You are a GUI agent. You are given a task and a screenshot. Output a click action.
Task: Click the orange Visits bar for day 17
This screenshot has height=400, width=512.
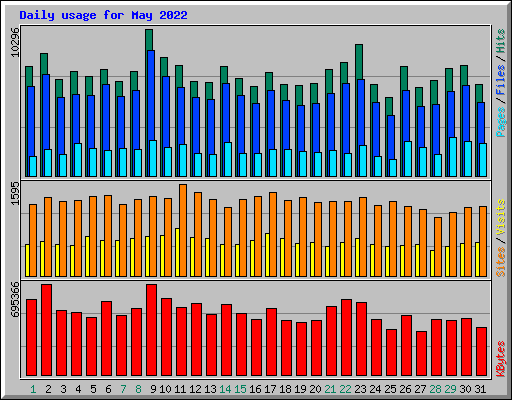click(x=273, y=234)
